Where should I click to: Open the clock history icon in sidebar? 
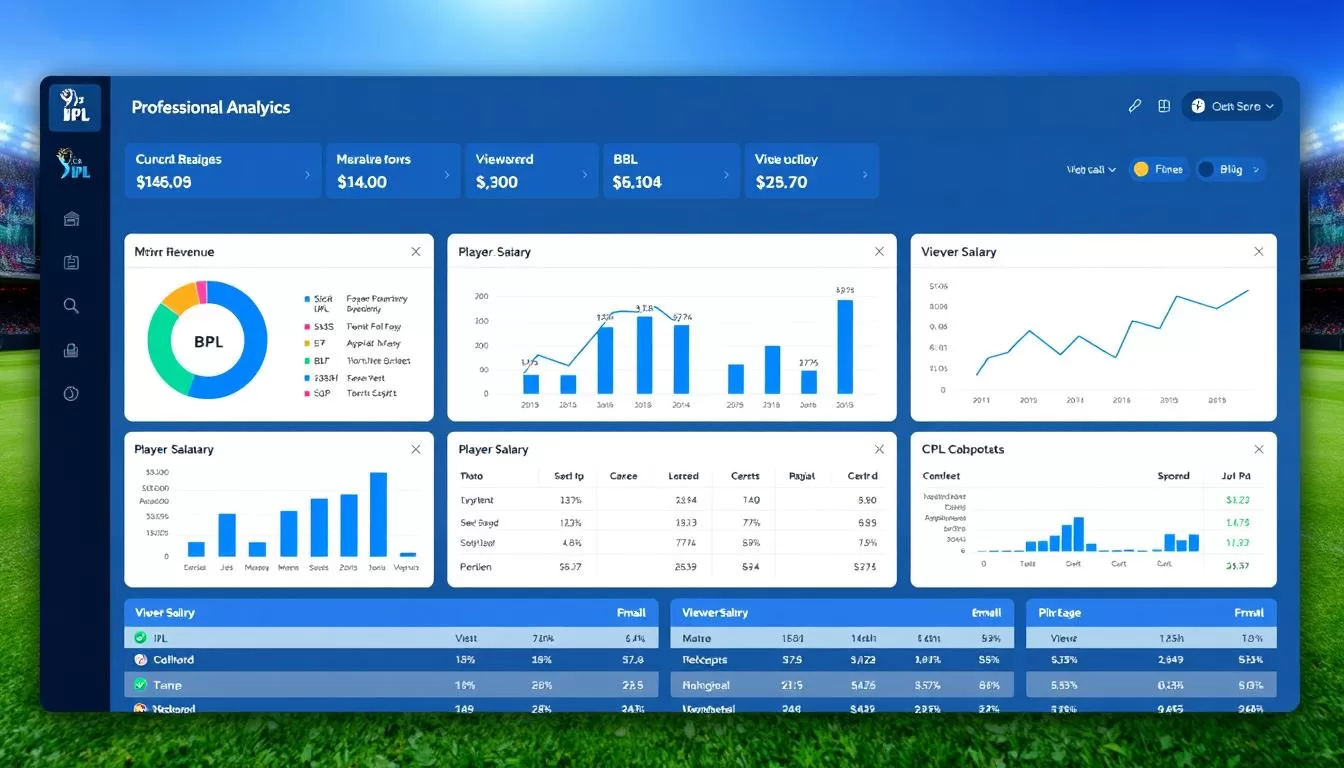click(71, 393)
